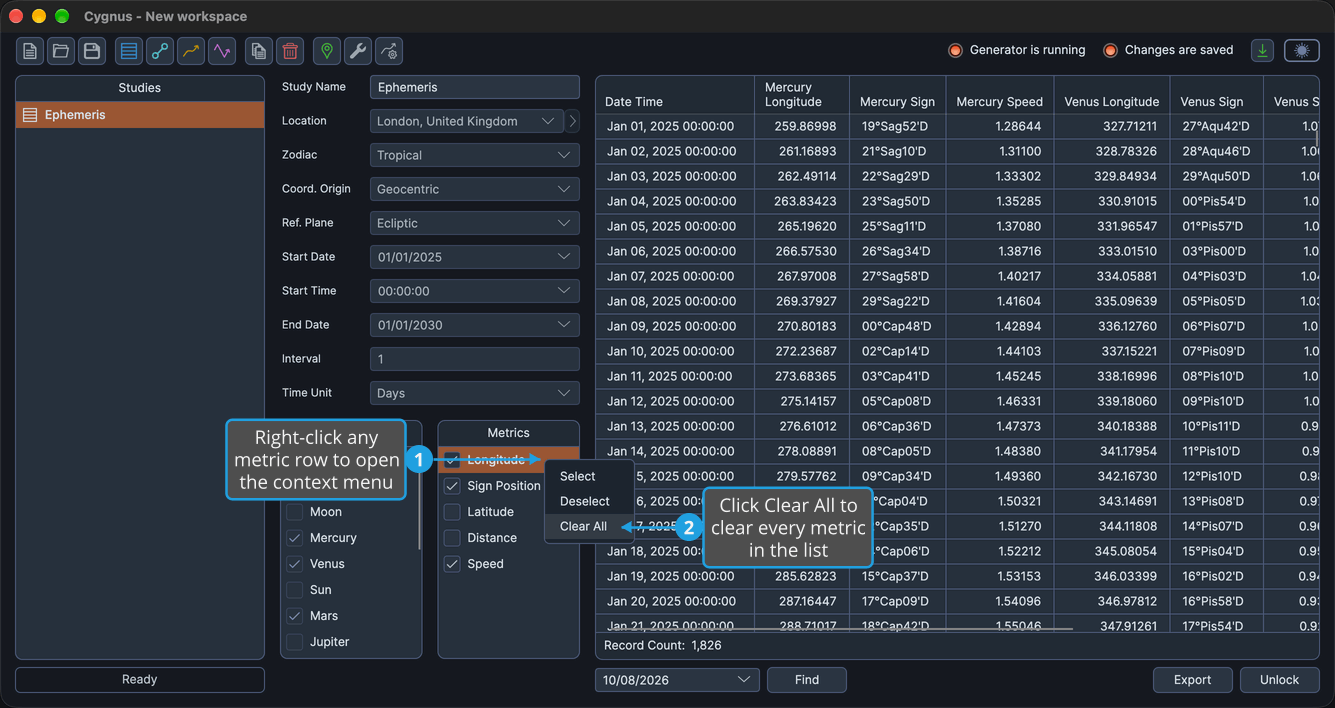The width and height of the screenshot is (1335, 708).
Task: Toggle light theme with the sun icon
Action: pyautogui.click(x=1302, y=50)
